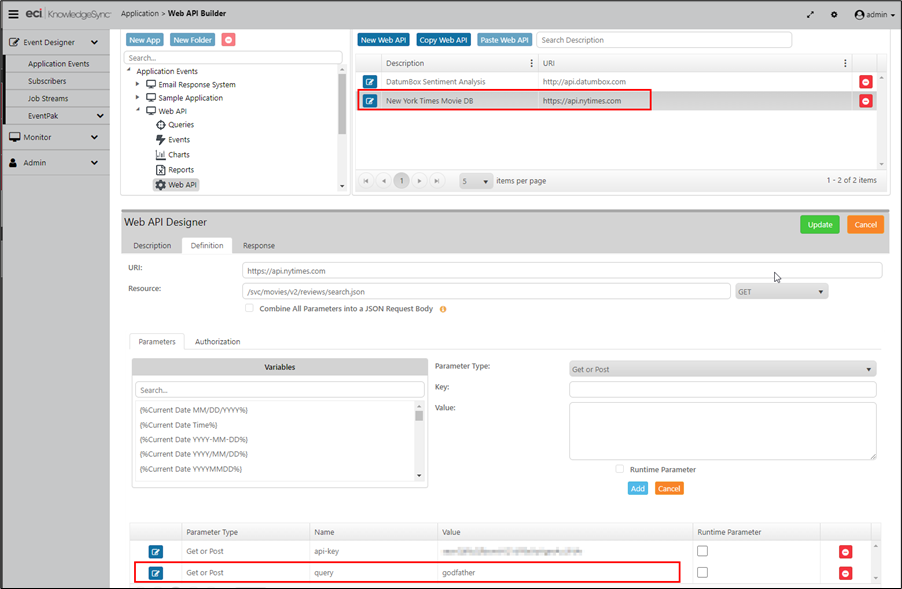
Task: Collapse the Web API tree node
Action: (x=137, y=110)
